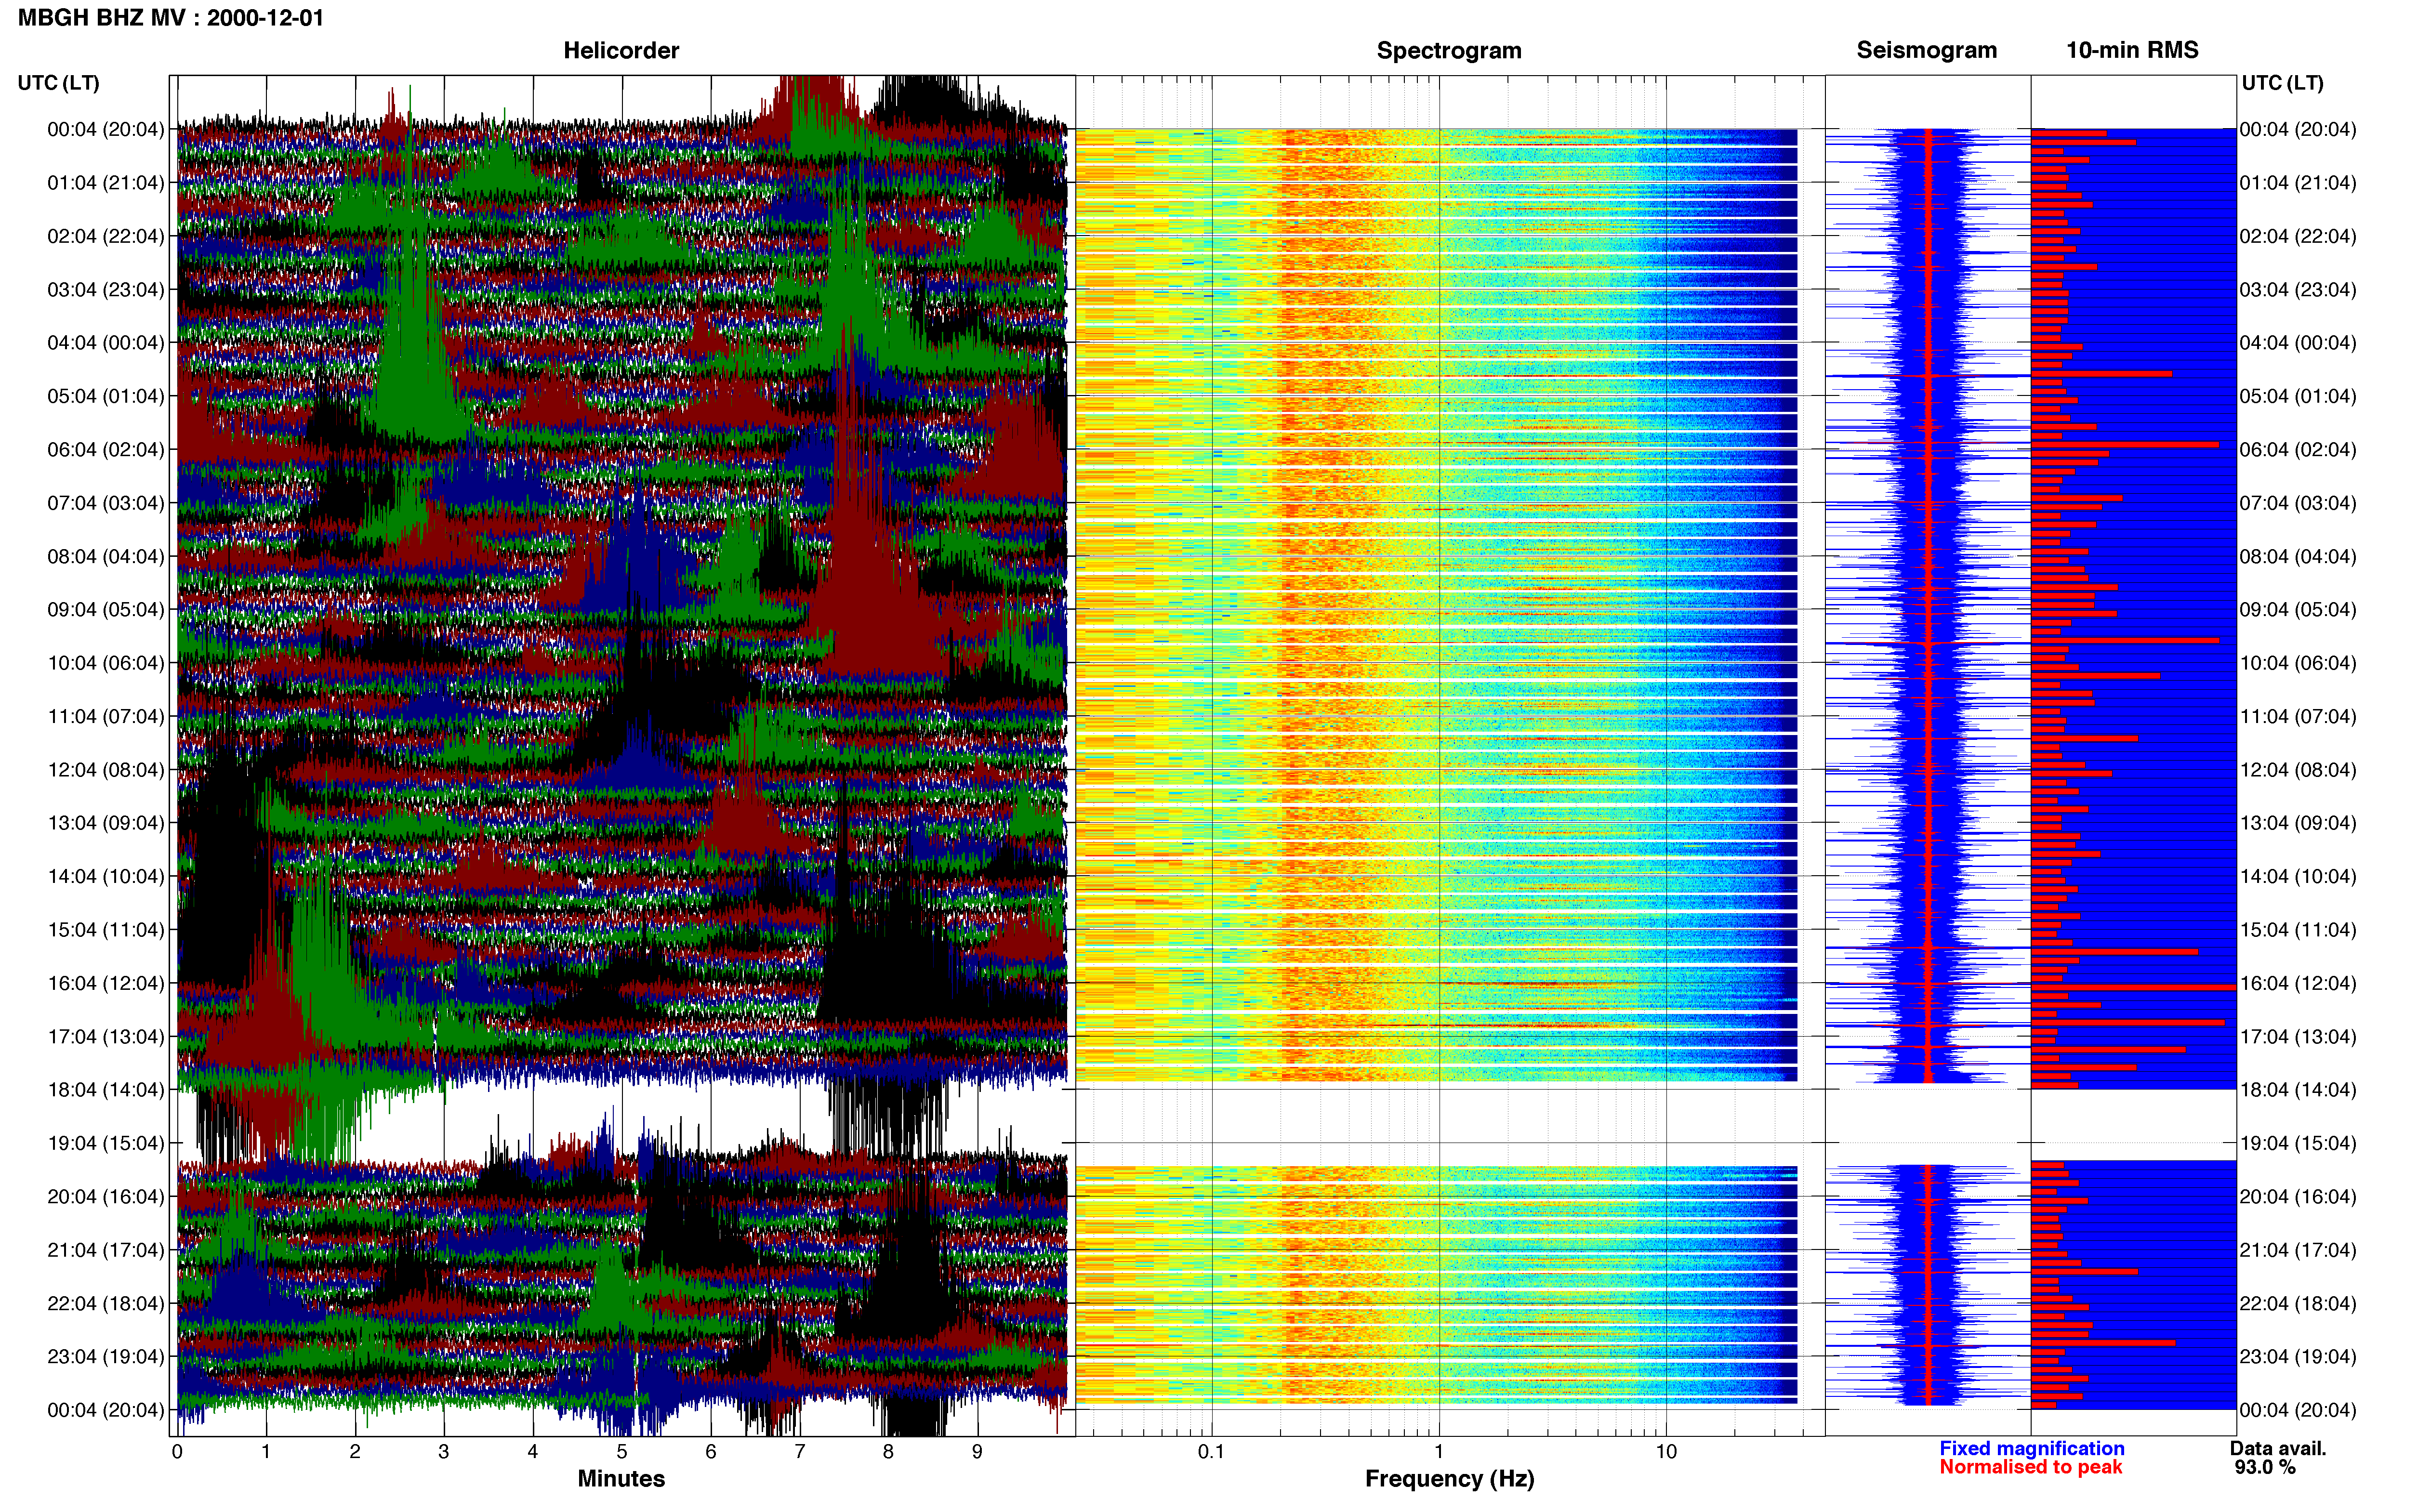The width and height of the screenshot is (2418, 1512).
Task: Click the helicorder minute tick '0'
Action: [x=177, y=1451]
